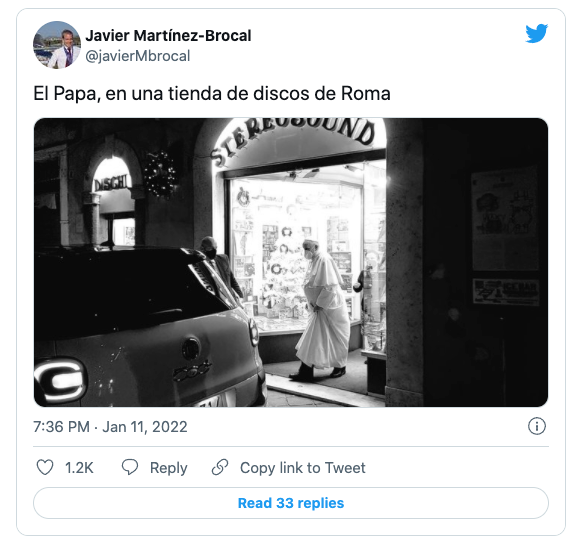Open Javier Martínez-Brocal's profile avatar

point(57,45)
